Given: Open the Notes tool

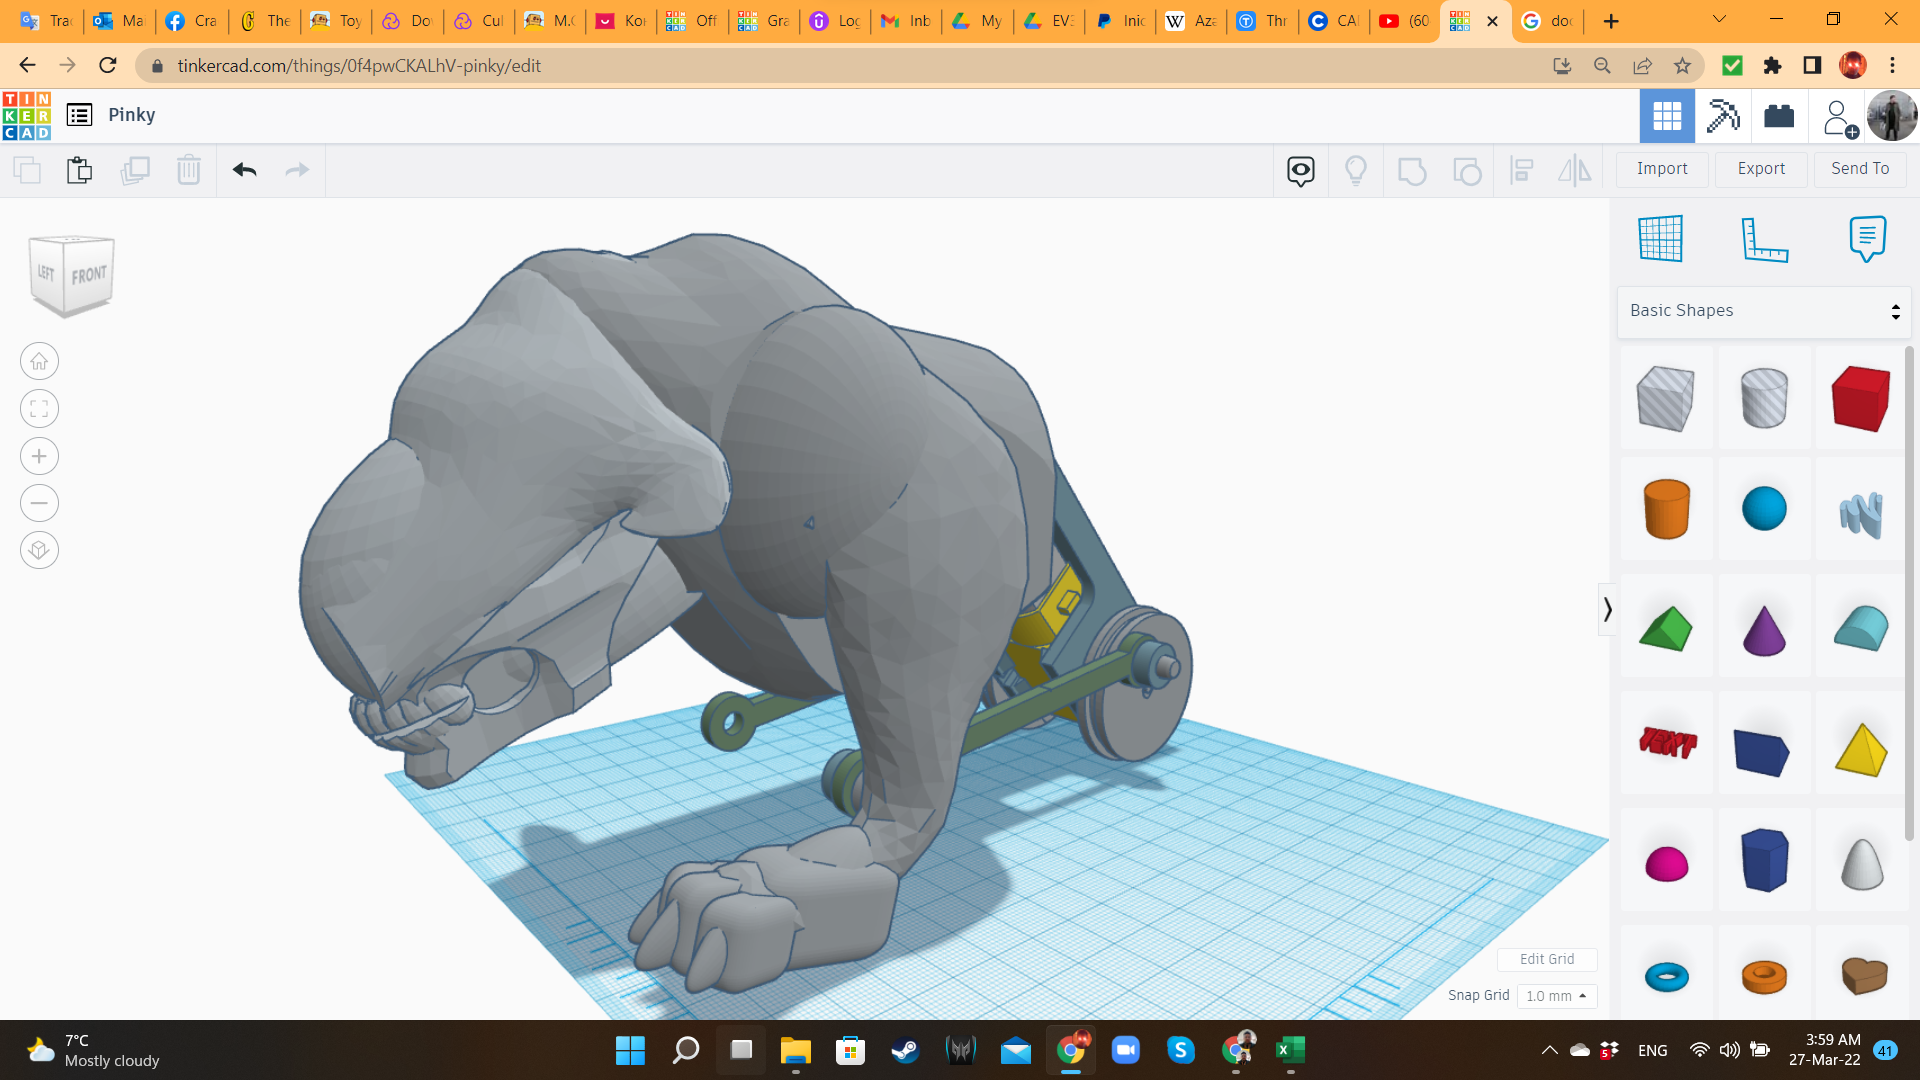Looking at the screenshot, I should (1867, 238).
